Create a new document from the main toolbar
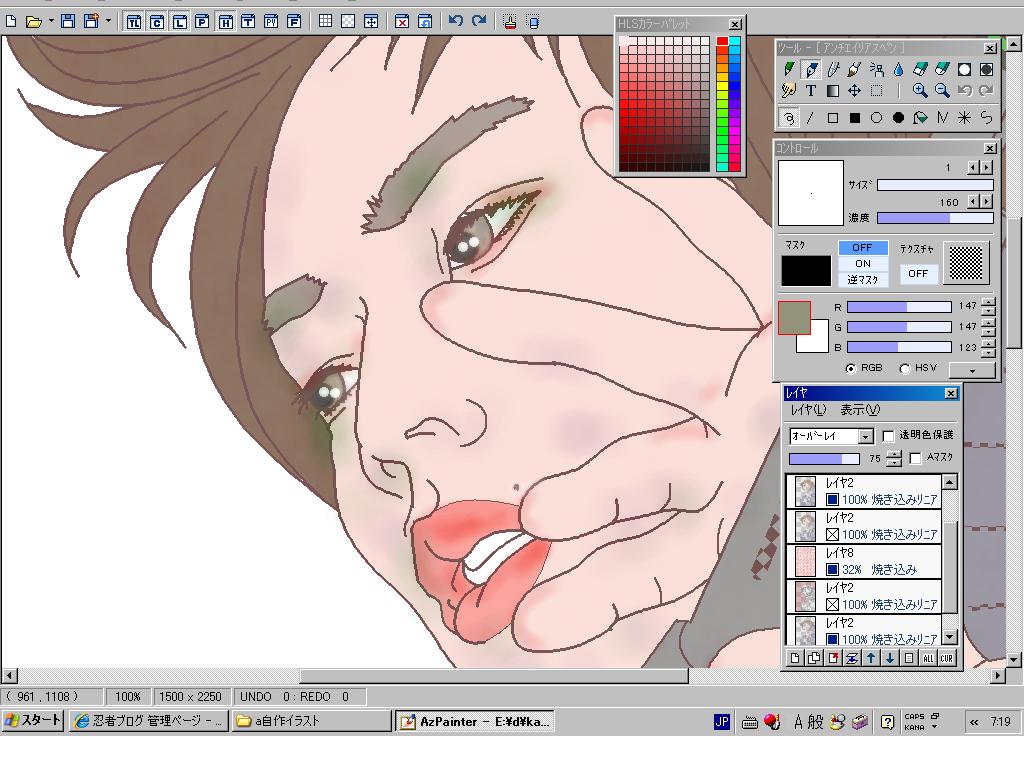1024x768 pixels. point(10,22)
